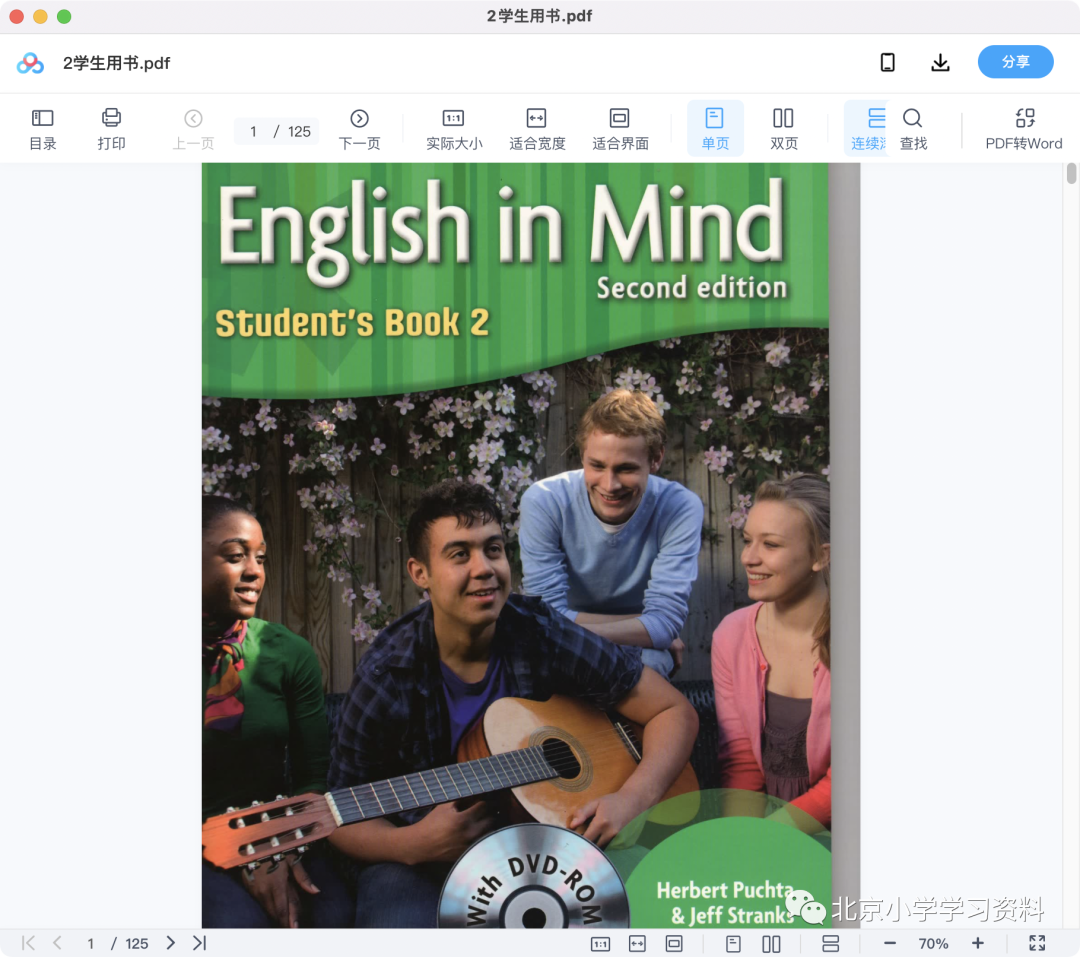Single page icon in bottom bar
This screenshot has height=957, width=1080.
pyautogui.click(x=734, y=943)
